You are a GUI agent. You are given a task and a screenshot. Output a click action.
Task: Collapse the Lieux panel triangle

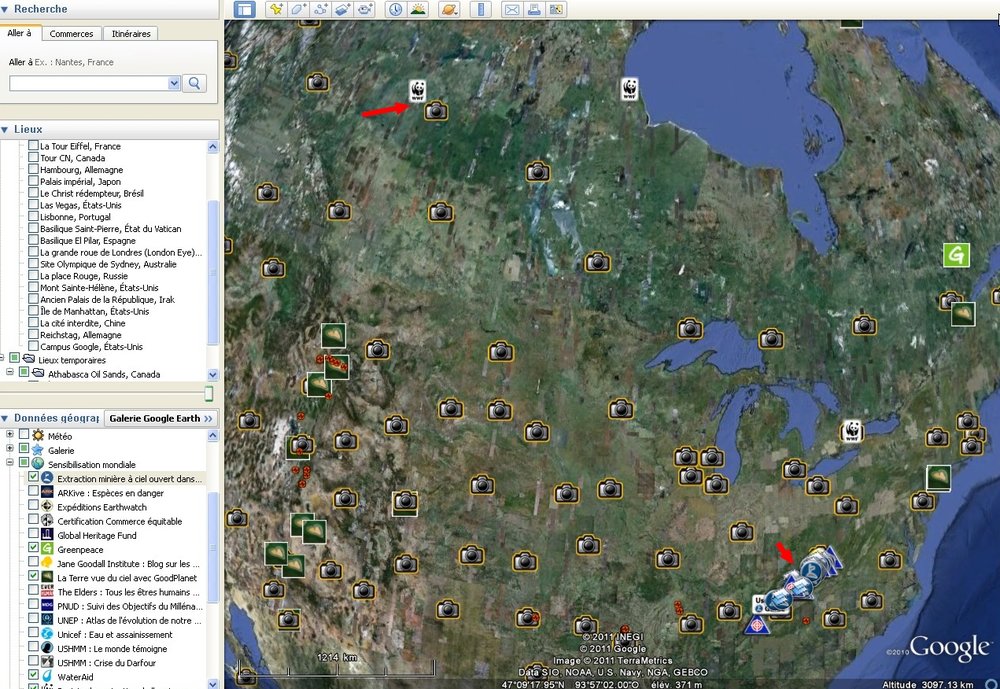pyautogui.click(x=5, y=129)
